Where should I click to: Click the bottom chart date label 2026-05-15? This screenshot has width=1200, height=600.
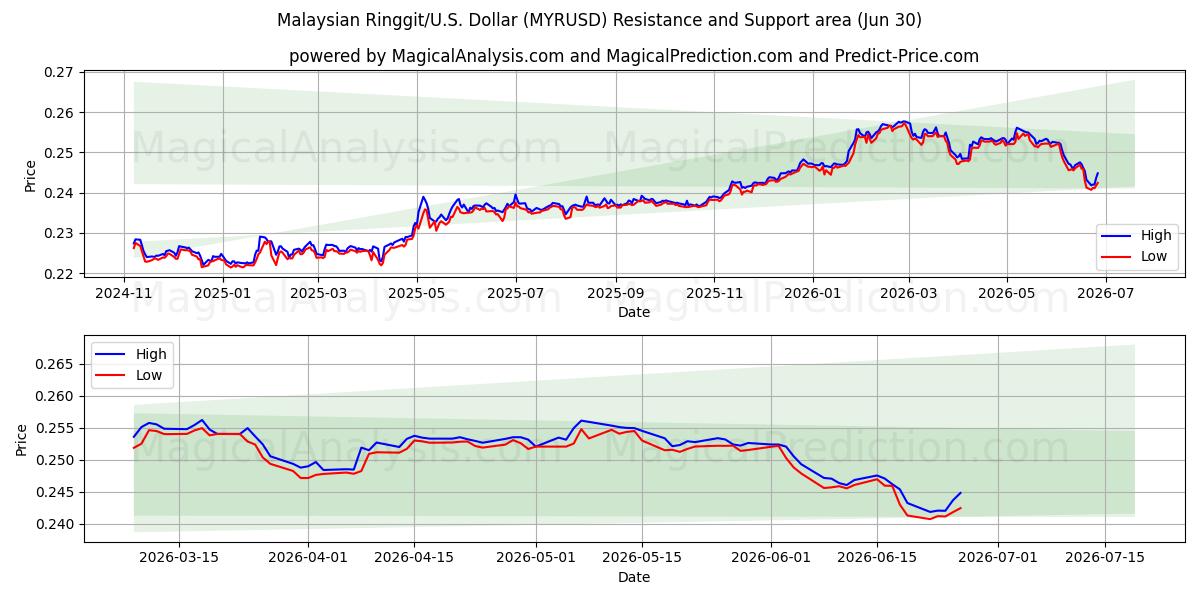(641, 558)
